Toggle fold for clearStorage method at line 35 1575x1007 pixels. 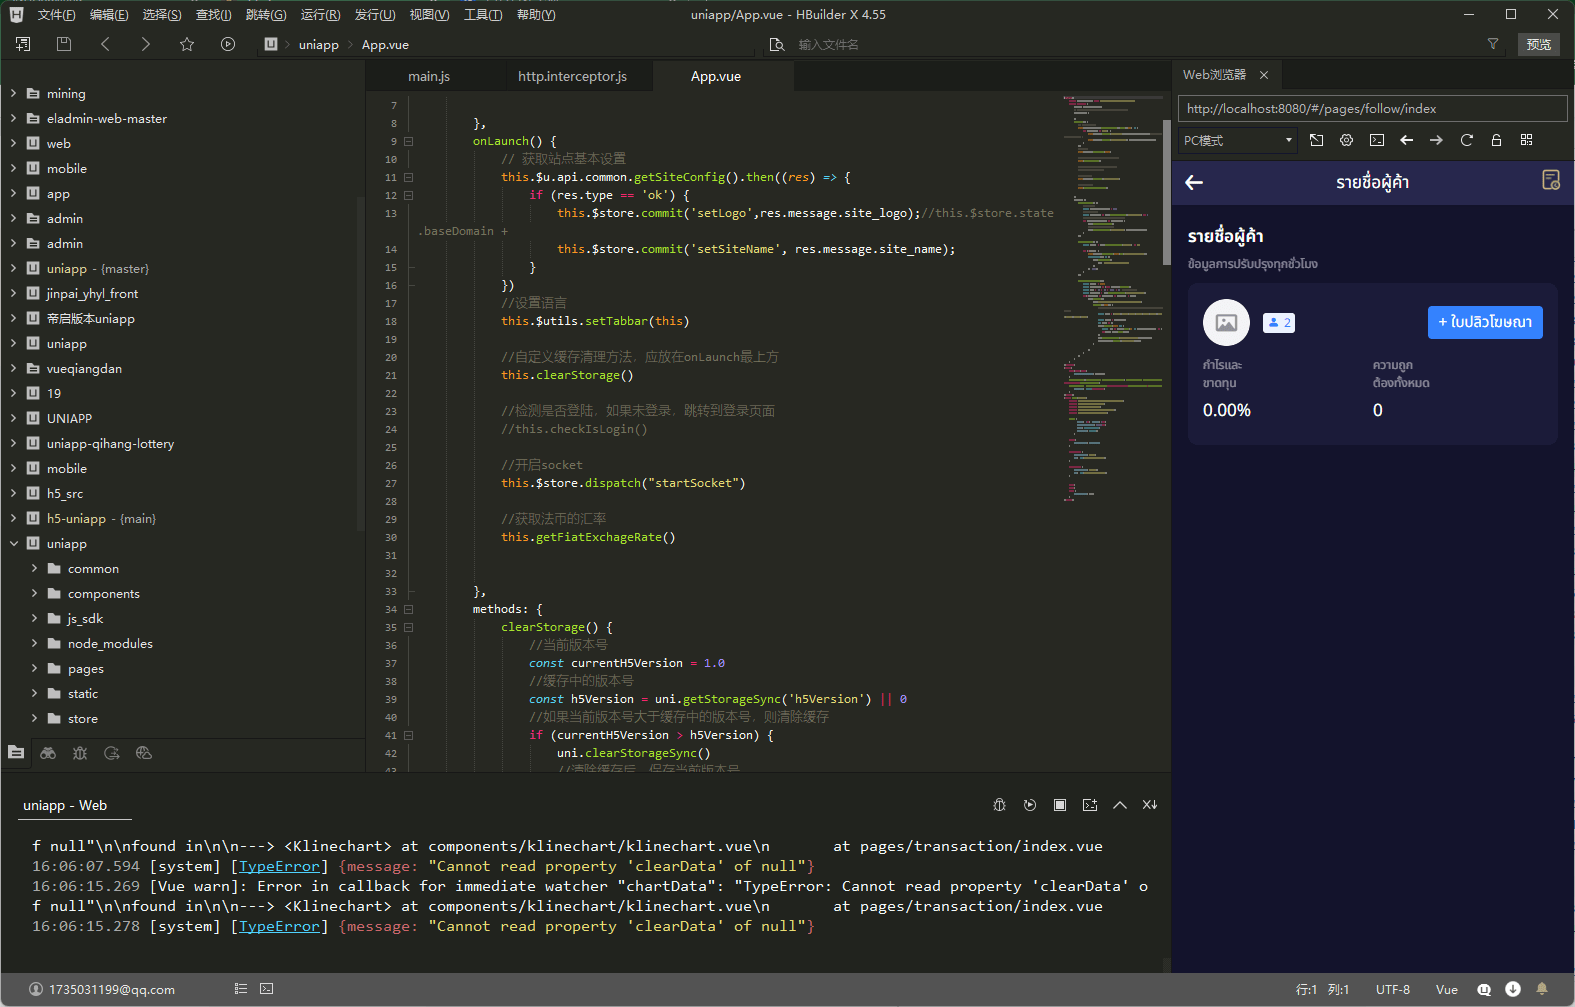[408, 628]
